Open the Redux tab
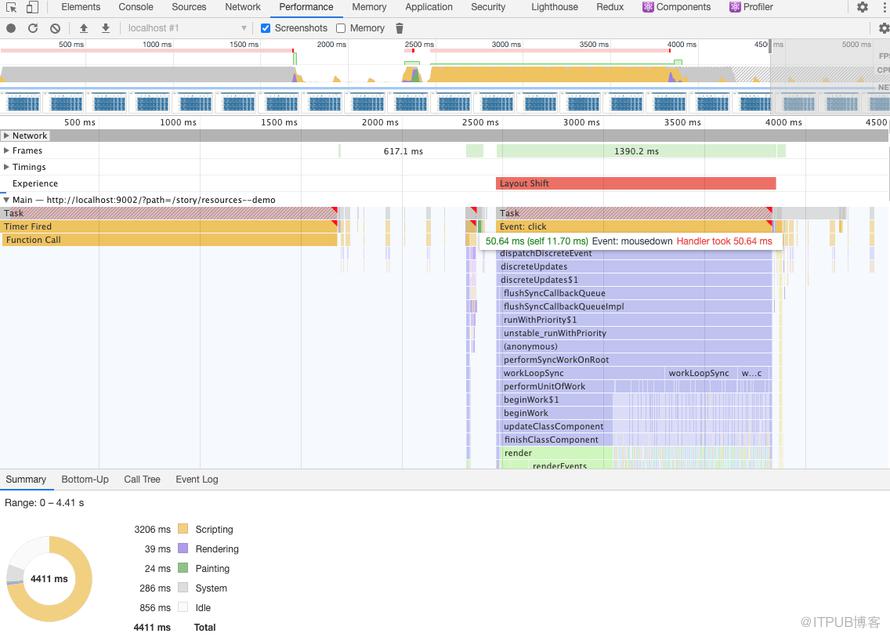 pyautogui.click(x=610, y=7)
